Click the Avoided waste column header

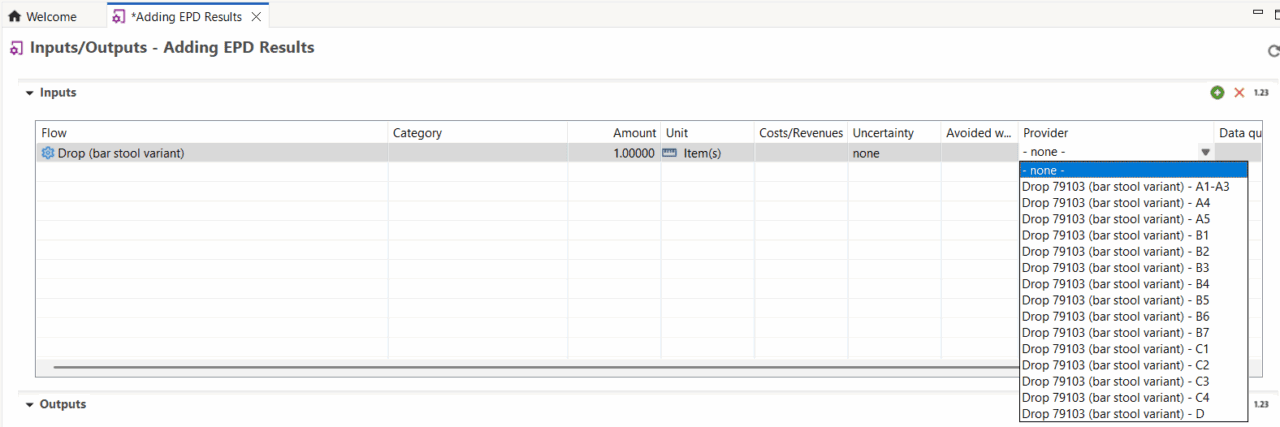click(980, 133)
